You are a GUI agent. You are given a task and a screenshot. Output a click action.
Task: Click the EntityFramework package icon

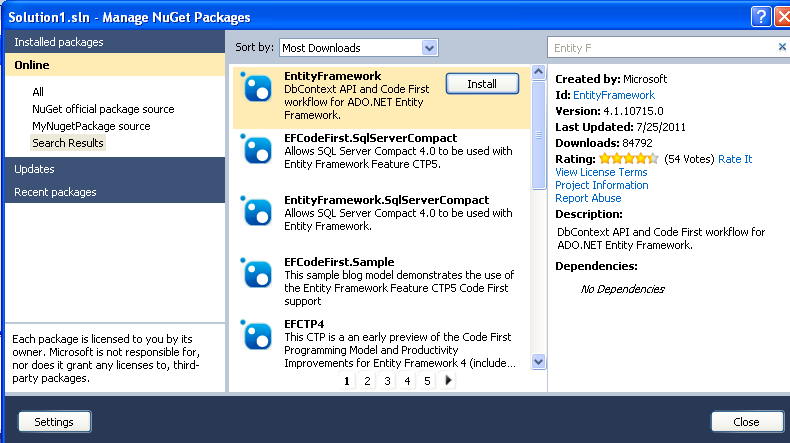pyautogui.click(x=258, y=86)
